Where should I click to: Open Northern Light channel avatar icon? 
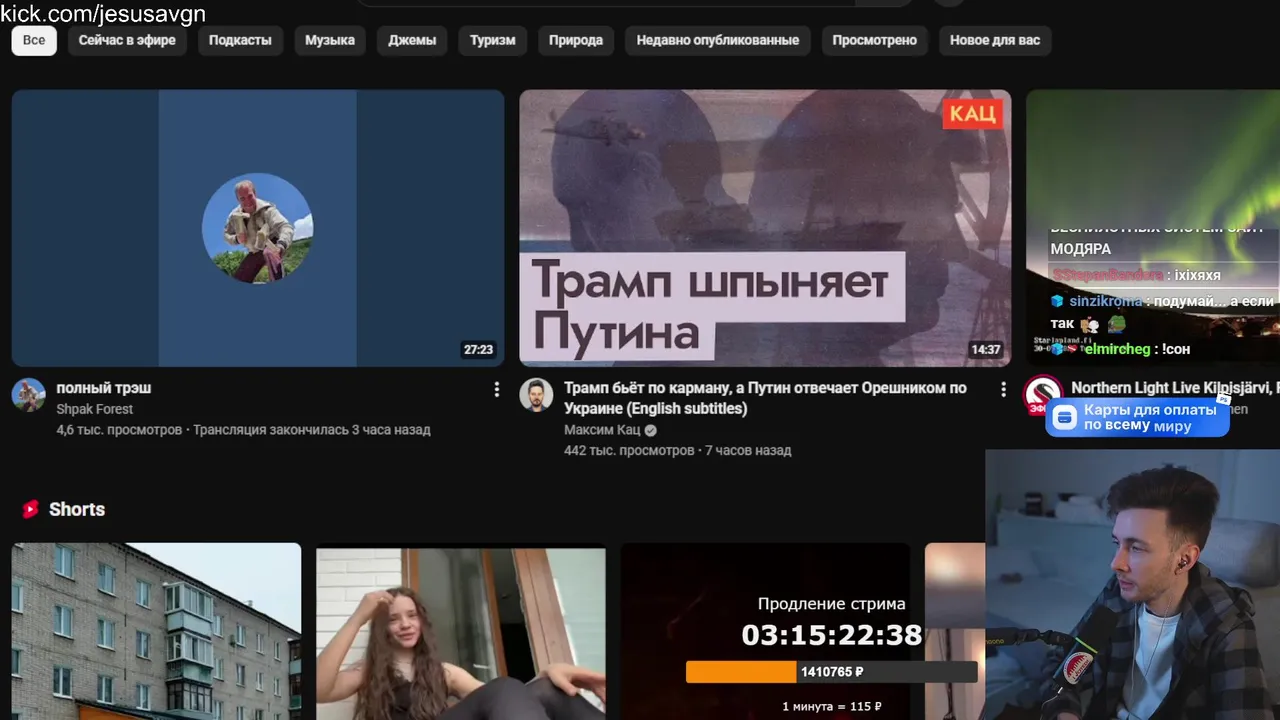pyautogui.click(x=1043, y=395)
